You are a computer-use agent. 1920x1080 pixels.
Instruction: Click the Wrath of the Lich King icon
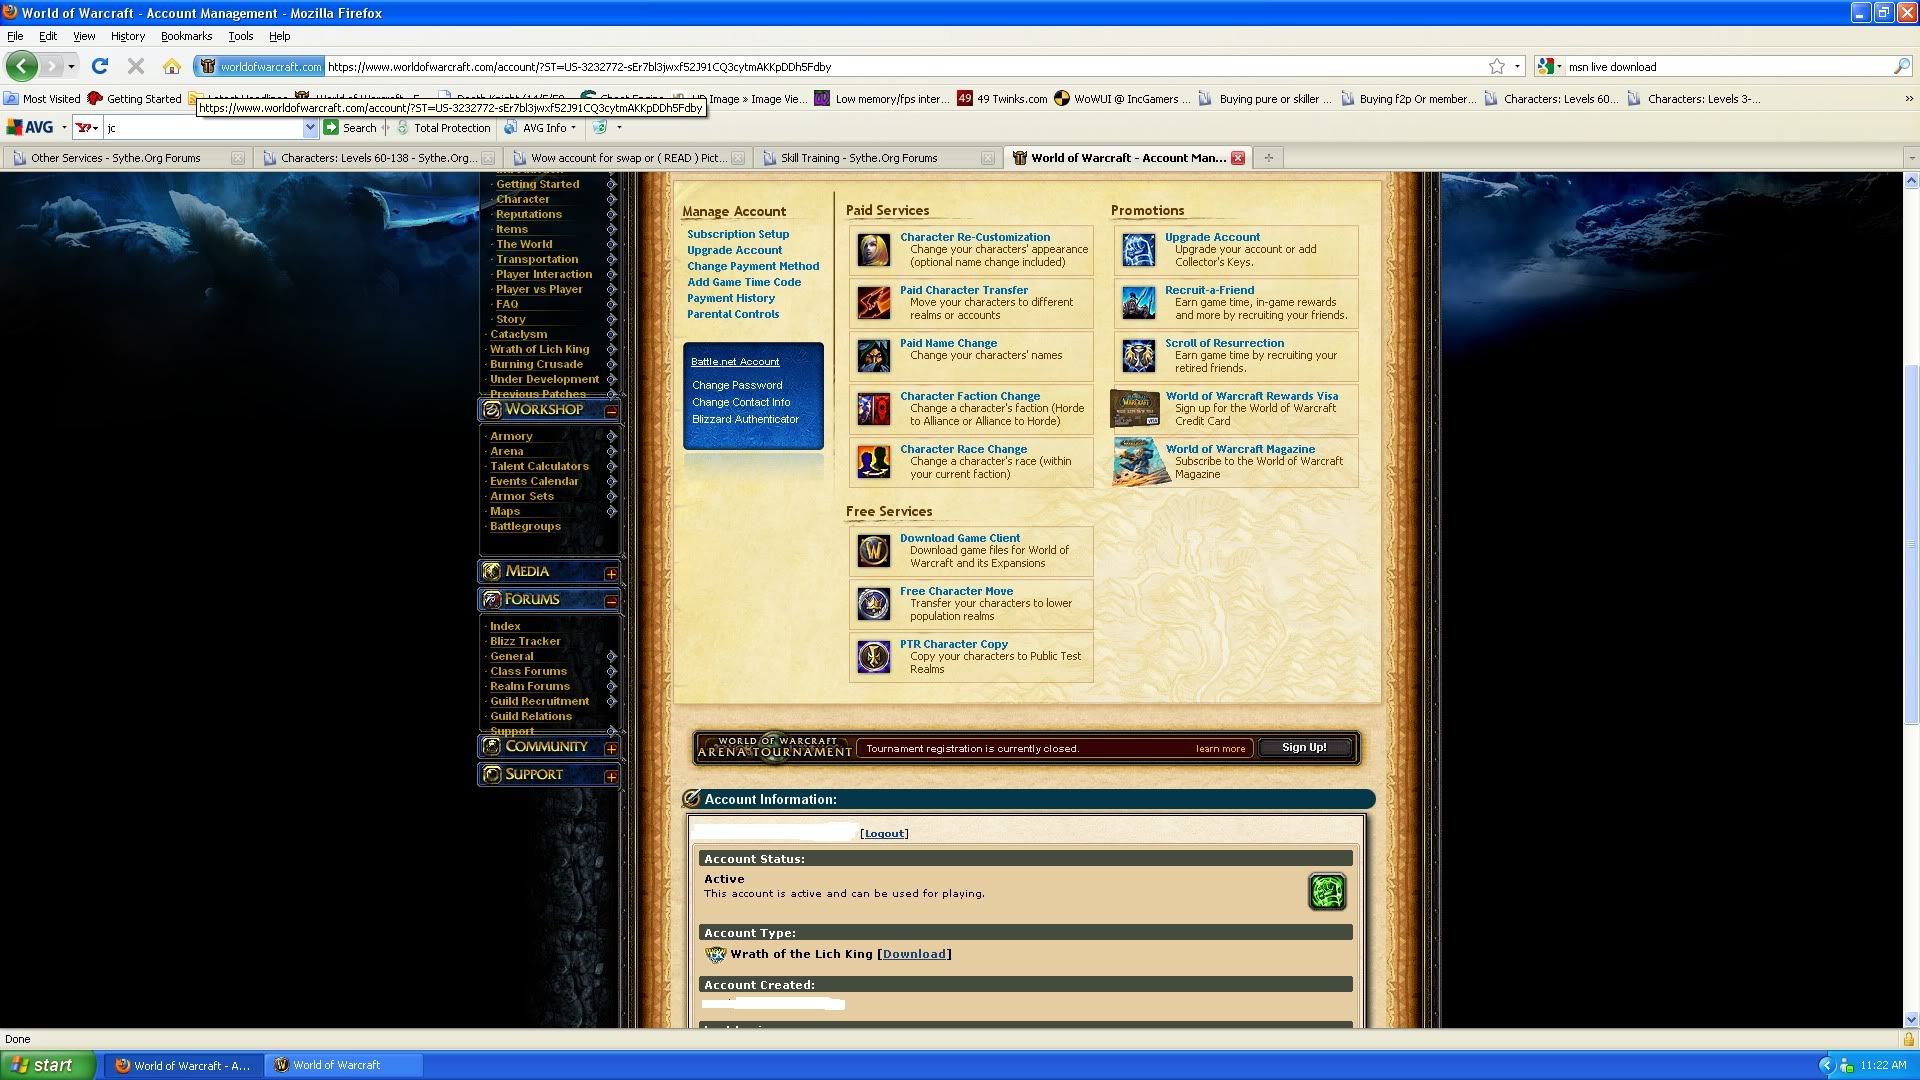[715, 954]
